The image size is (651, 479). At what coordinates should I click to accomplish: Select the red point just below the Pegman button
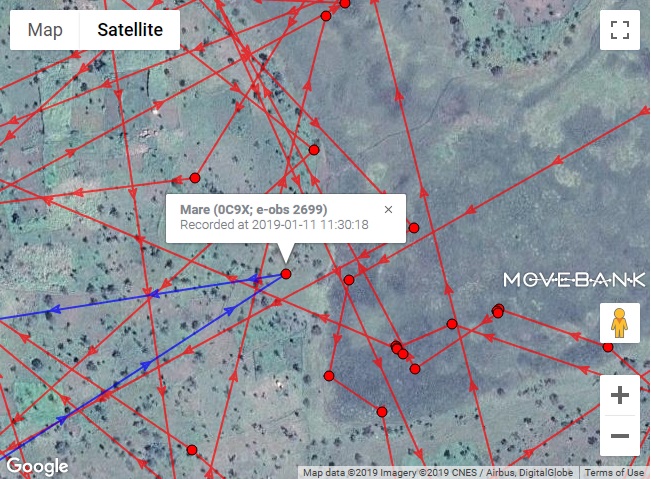608,347
